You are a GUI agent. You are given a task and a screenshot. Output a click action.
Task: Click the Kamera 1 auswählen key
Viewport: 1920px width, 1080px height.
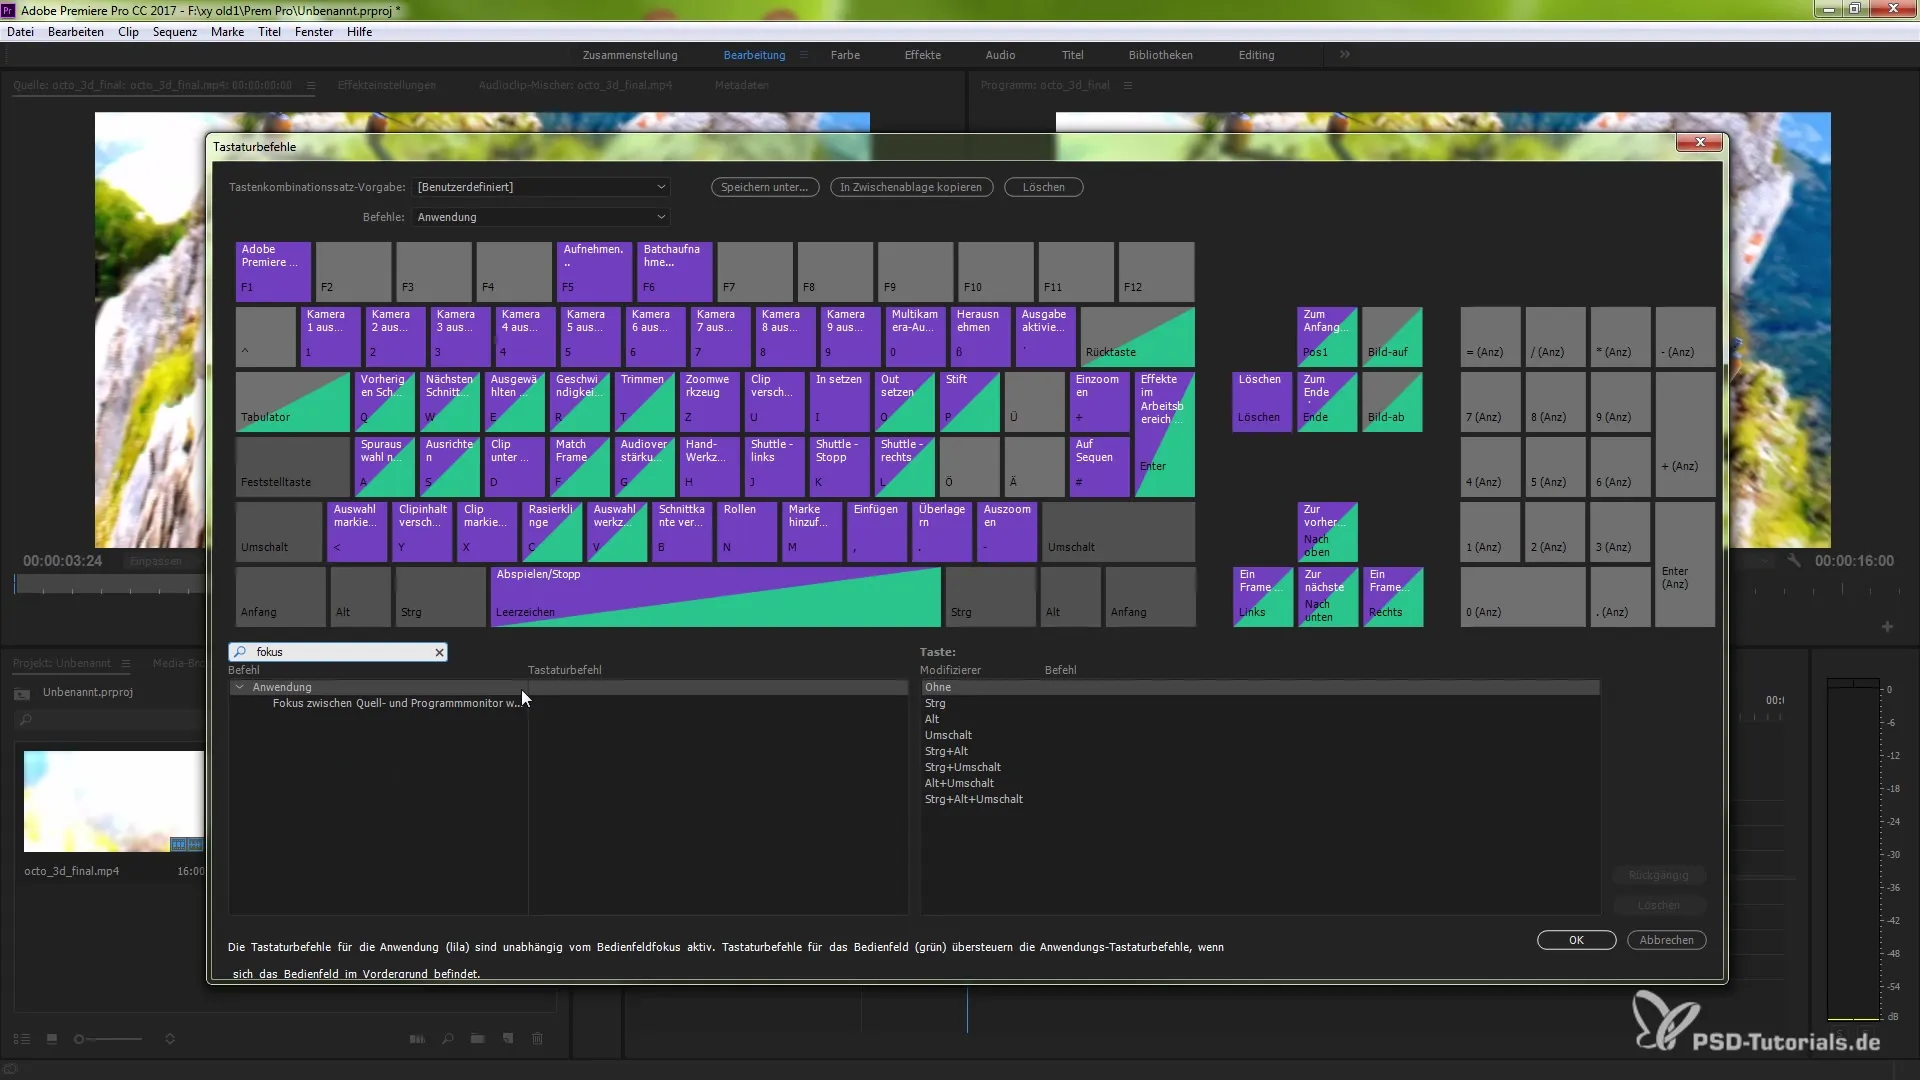point(330,337)
